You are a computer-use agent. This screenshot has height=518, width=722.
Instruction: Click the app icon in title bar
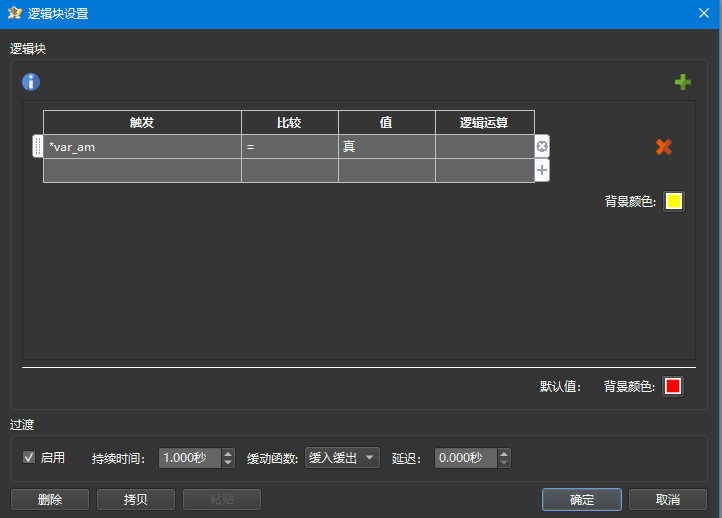15,13
